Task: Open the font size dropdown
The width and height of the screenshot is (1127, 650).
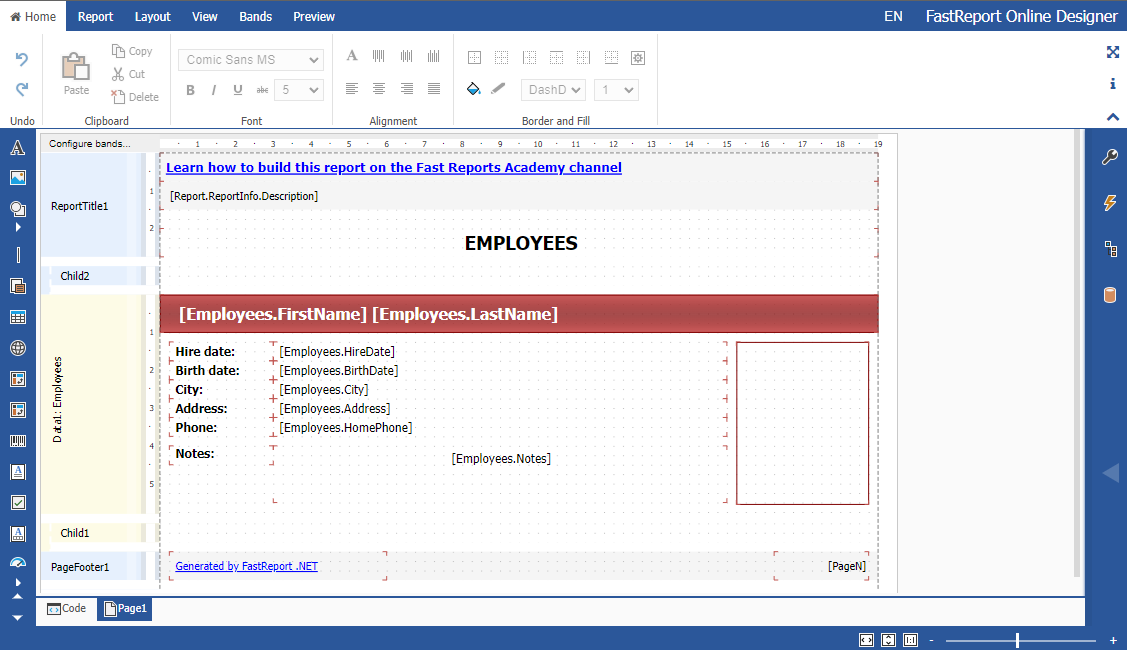Action: [x=298, y=90]
